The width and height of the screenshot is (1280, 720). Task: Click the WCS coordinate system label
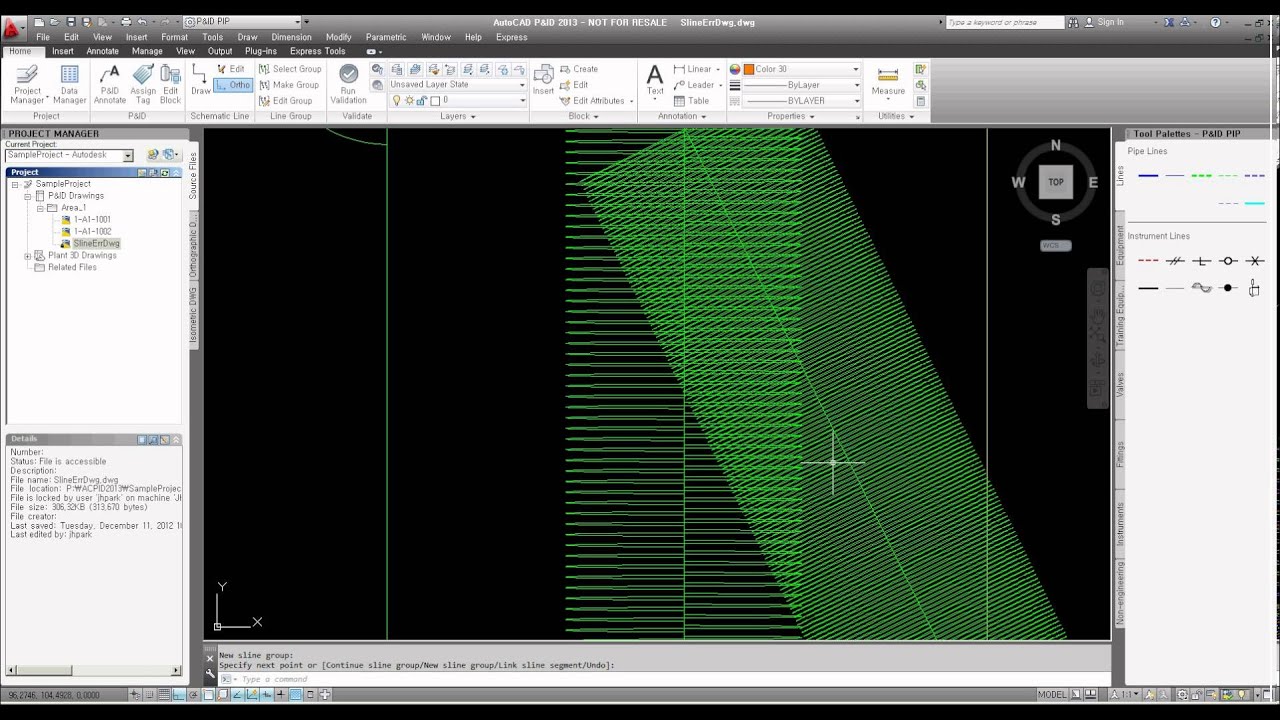click(x=1055, y=245)
